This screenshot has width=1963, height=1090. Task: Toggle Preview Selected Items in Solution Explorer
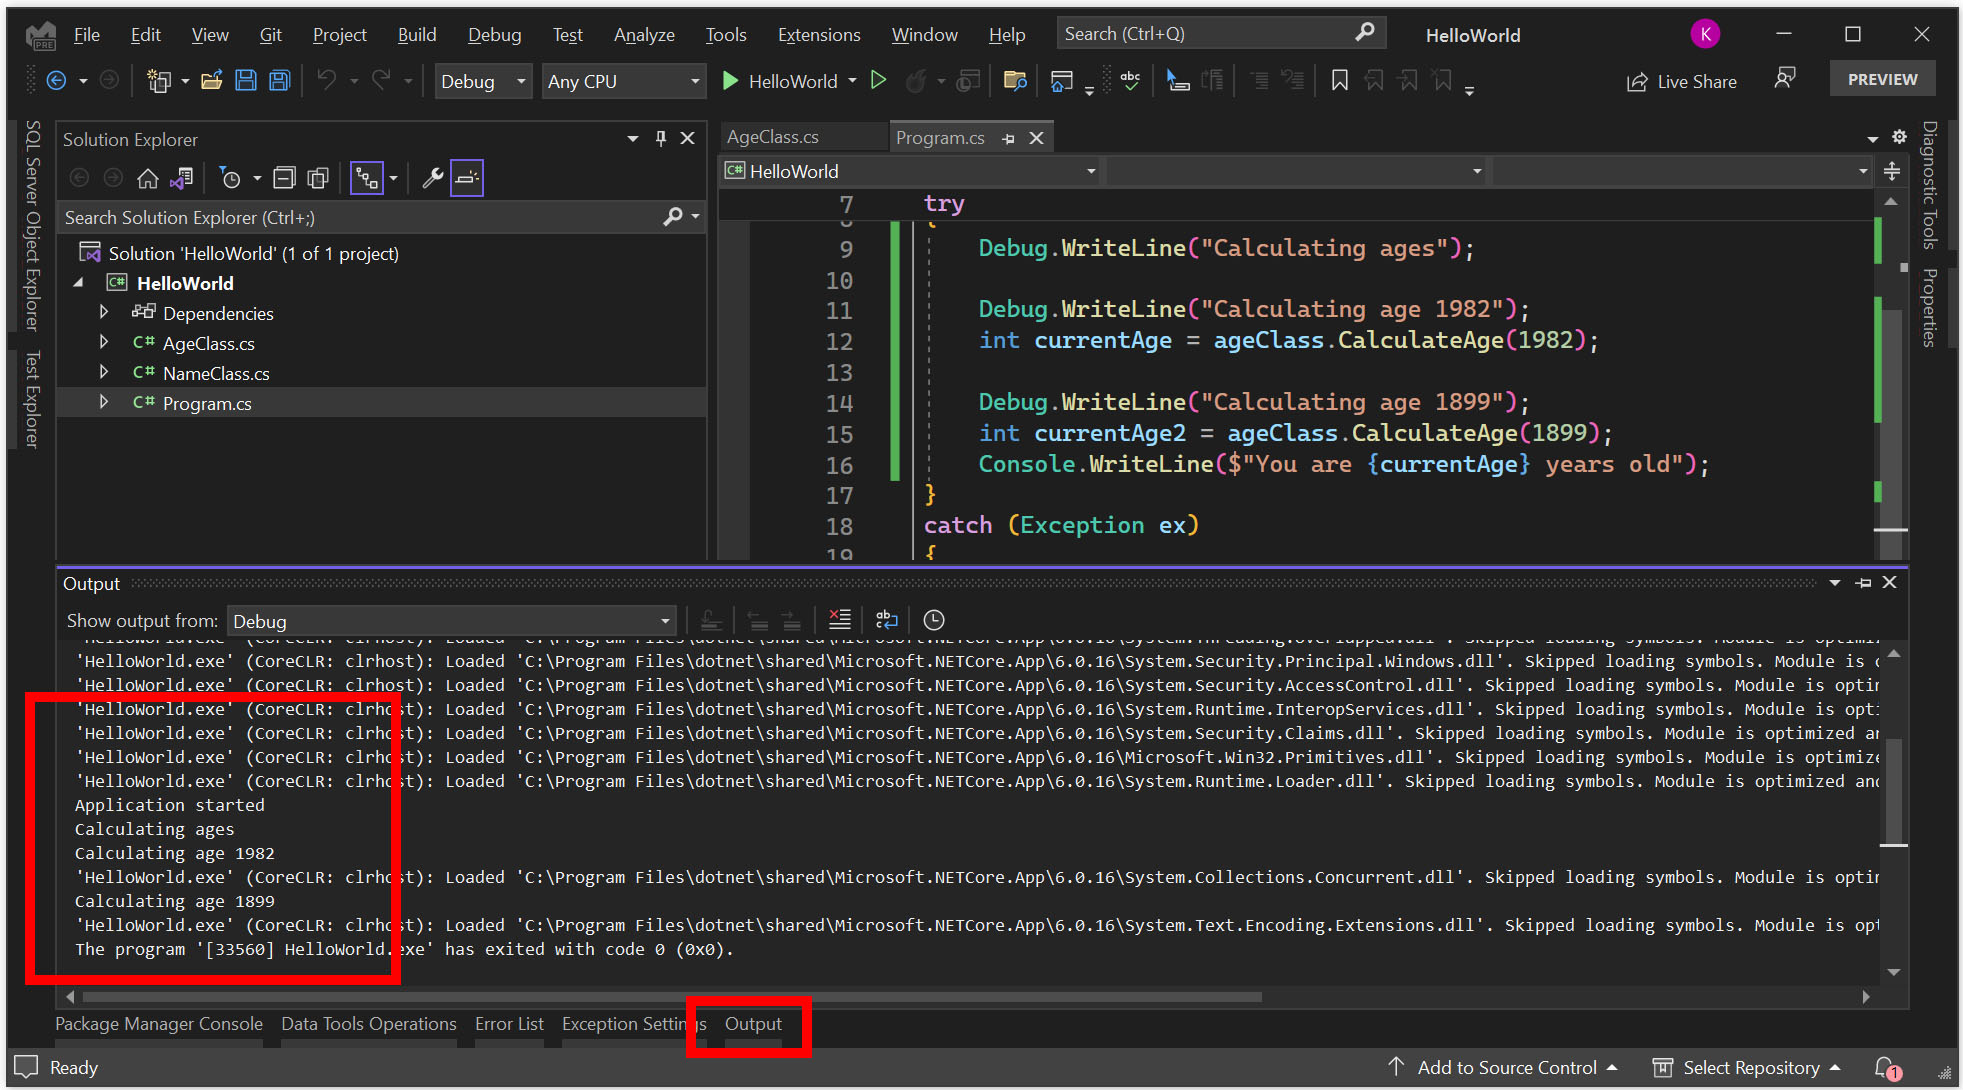(466, 178)
